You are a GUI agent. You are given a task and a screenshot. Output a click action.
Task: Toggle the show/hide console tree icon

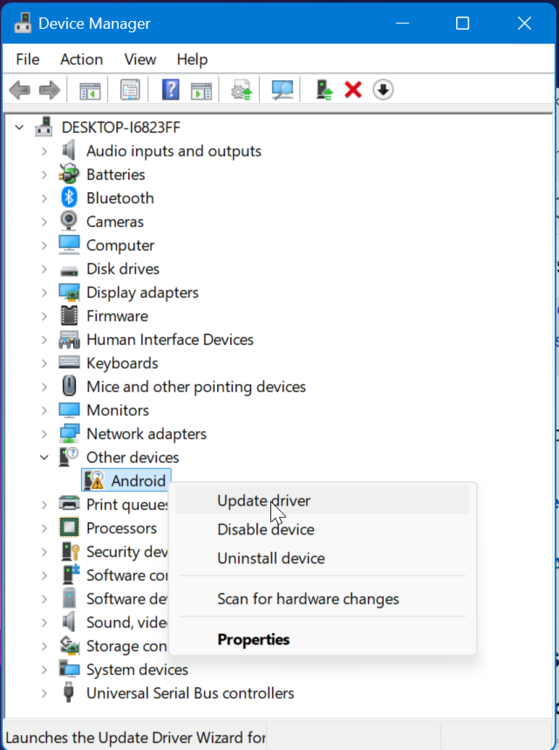(x=90, y=90)
